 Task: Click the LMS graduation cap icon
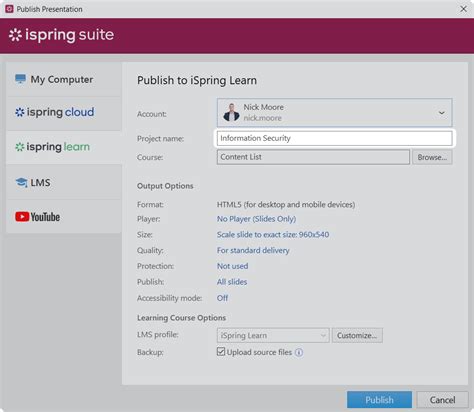click(22, 182)
